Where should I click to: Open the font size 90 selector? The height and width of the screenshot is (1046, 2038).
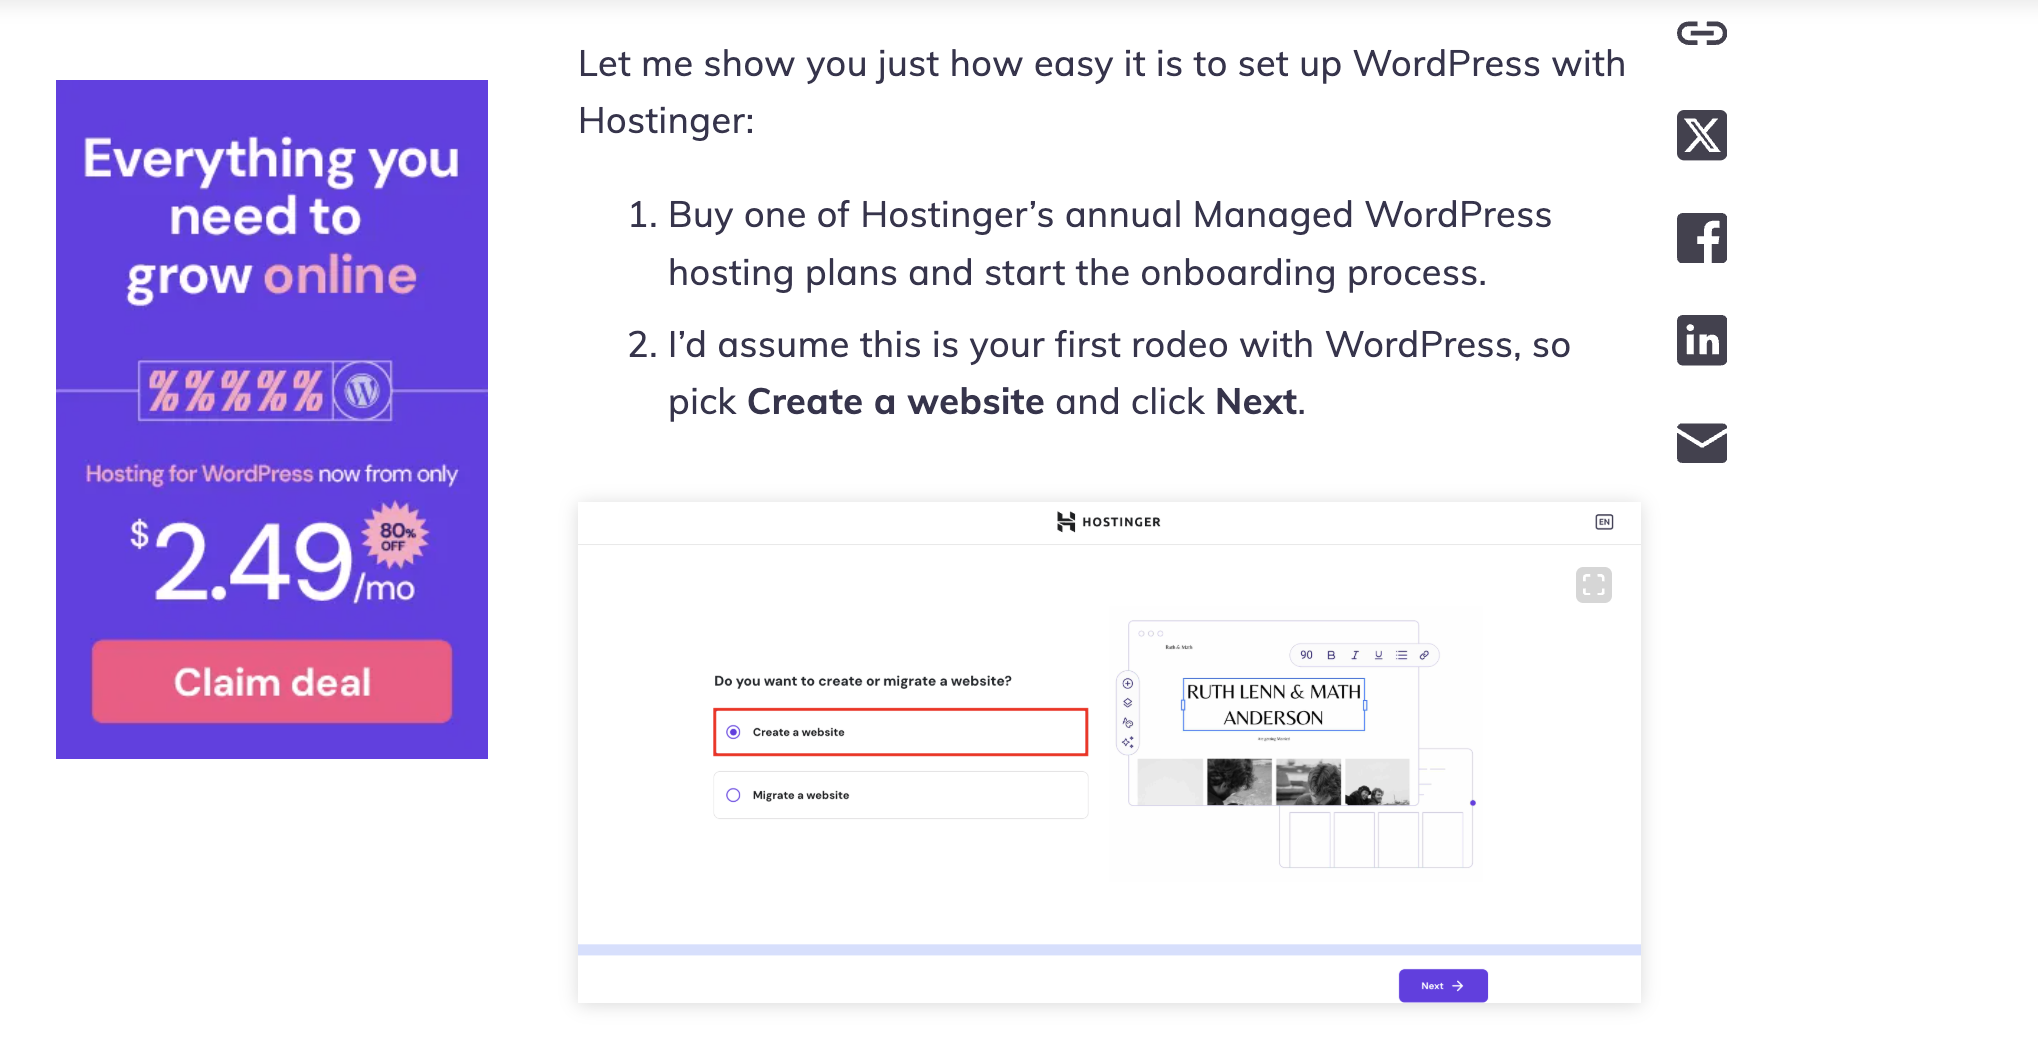pyautogui.click(x=1306, y=655)
